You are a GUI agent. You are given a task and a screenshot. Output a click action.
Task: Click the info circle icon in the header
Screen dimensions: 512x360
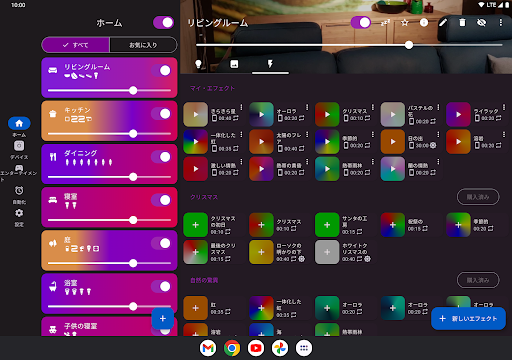[424, 23]
